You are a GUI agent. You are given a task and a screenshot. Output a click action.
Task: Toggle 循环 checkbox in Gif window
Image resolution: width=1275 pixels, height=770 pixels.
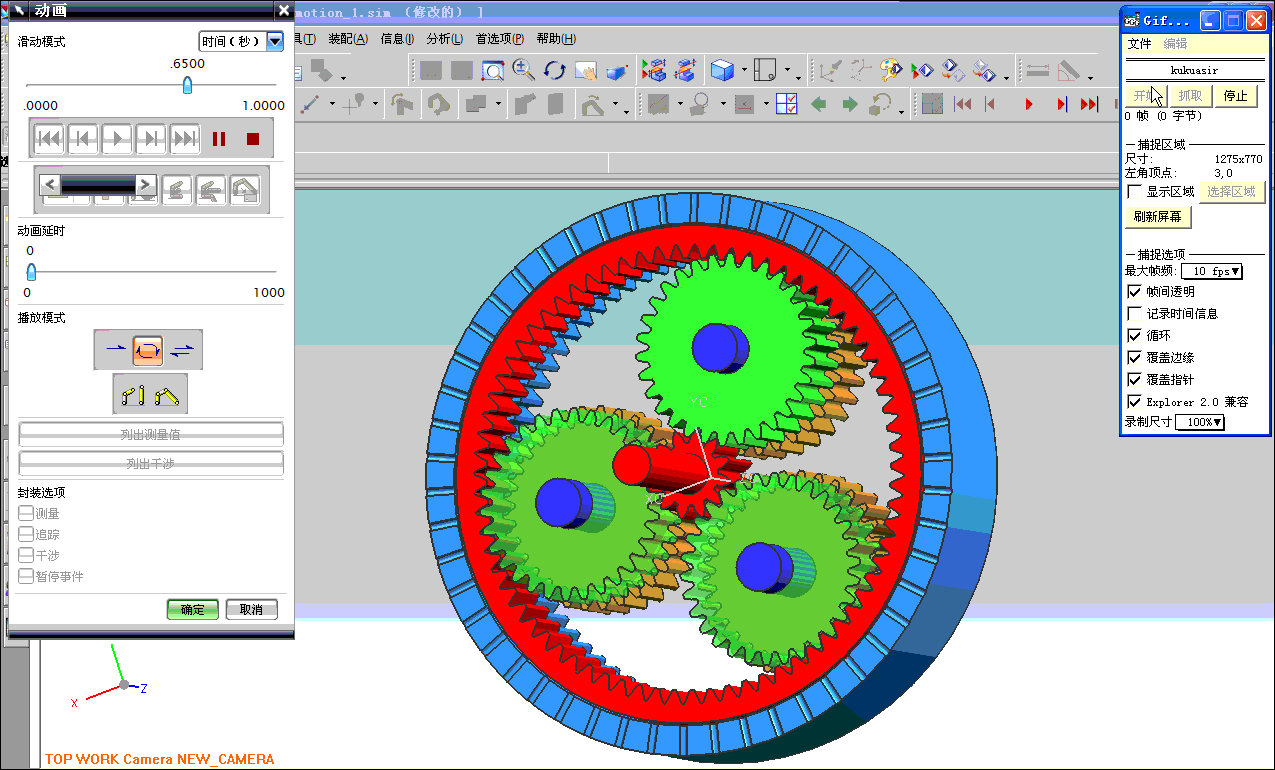point(1135,335)
